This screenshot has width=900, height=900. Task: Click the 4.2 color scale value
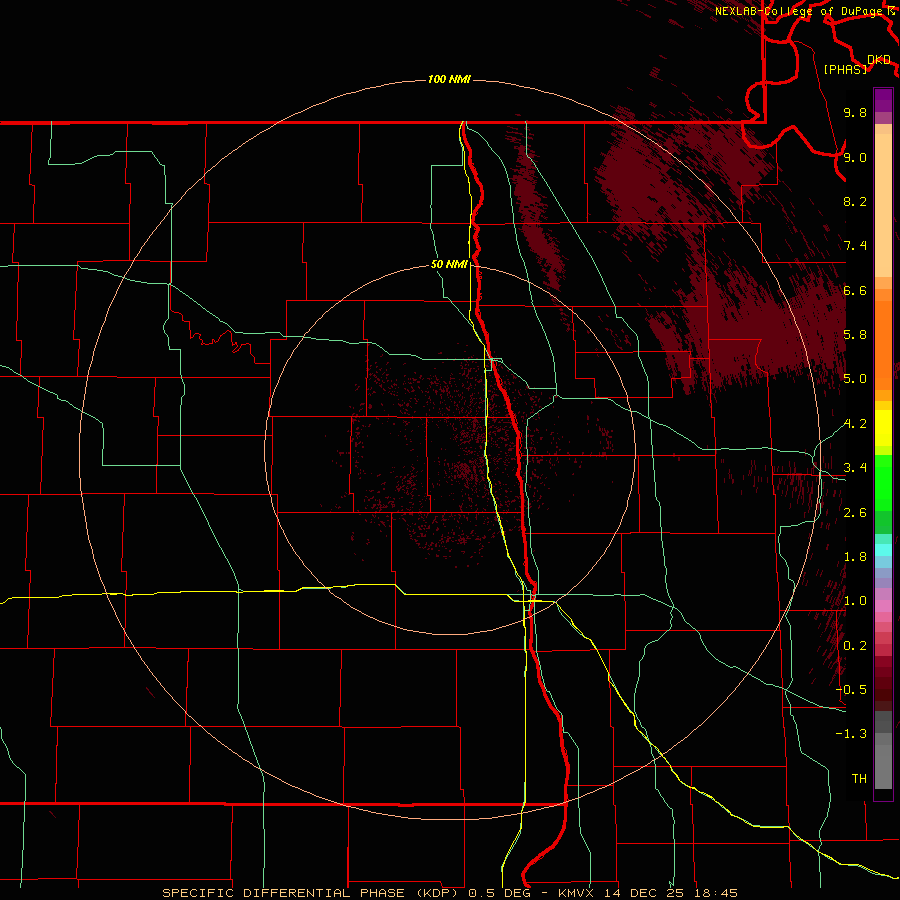pyautogui.click(x=855, y=424)
